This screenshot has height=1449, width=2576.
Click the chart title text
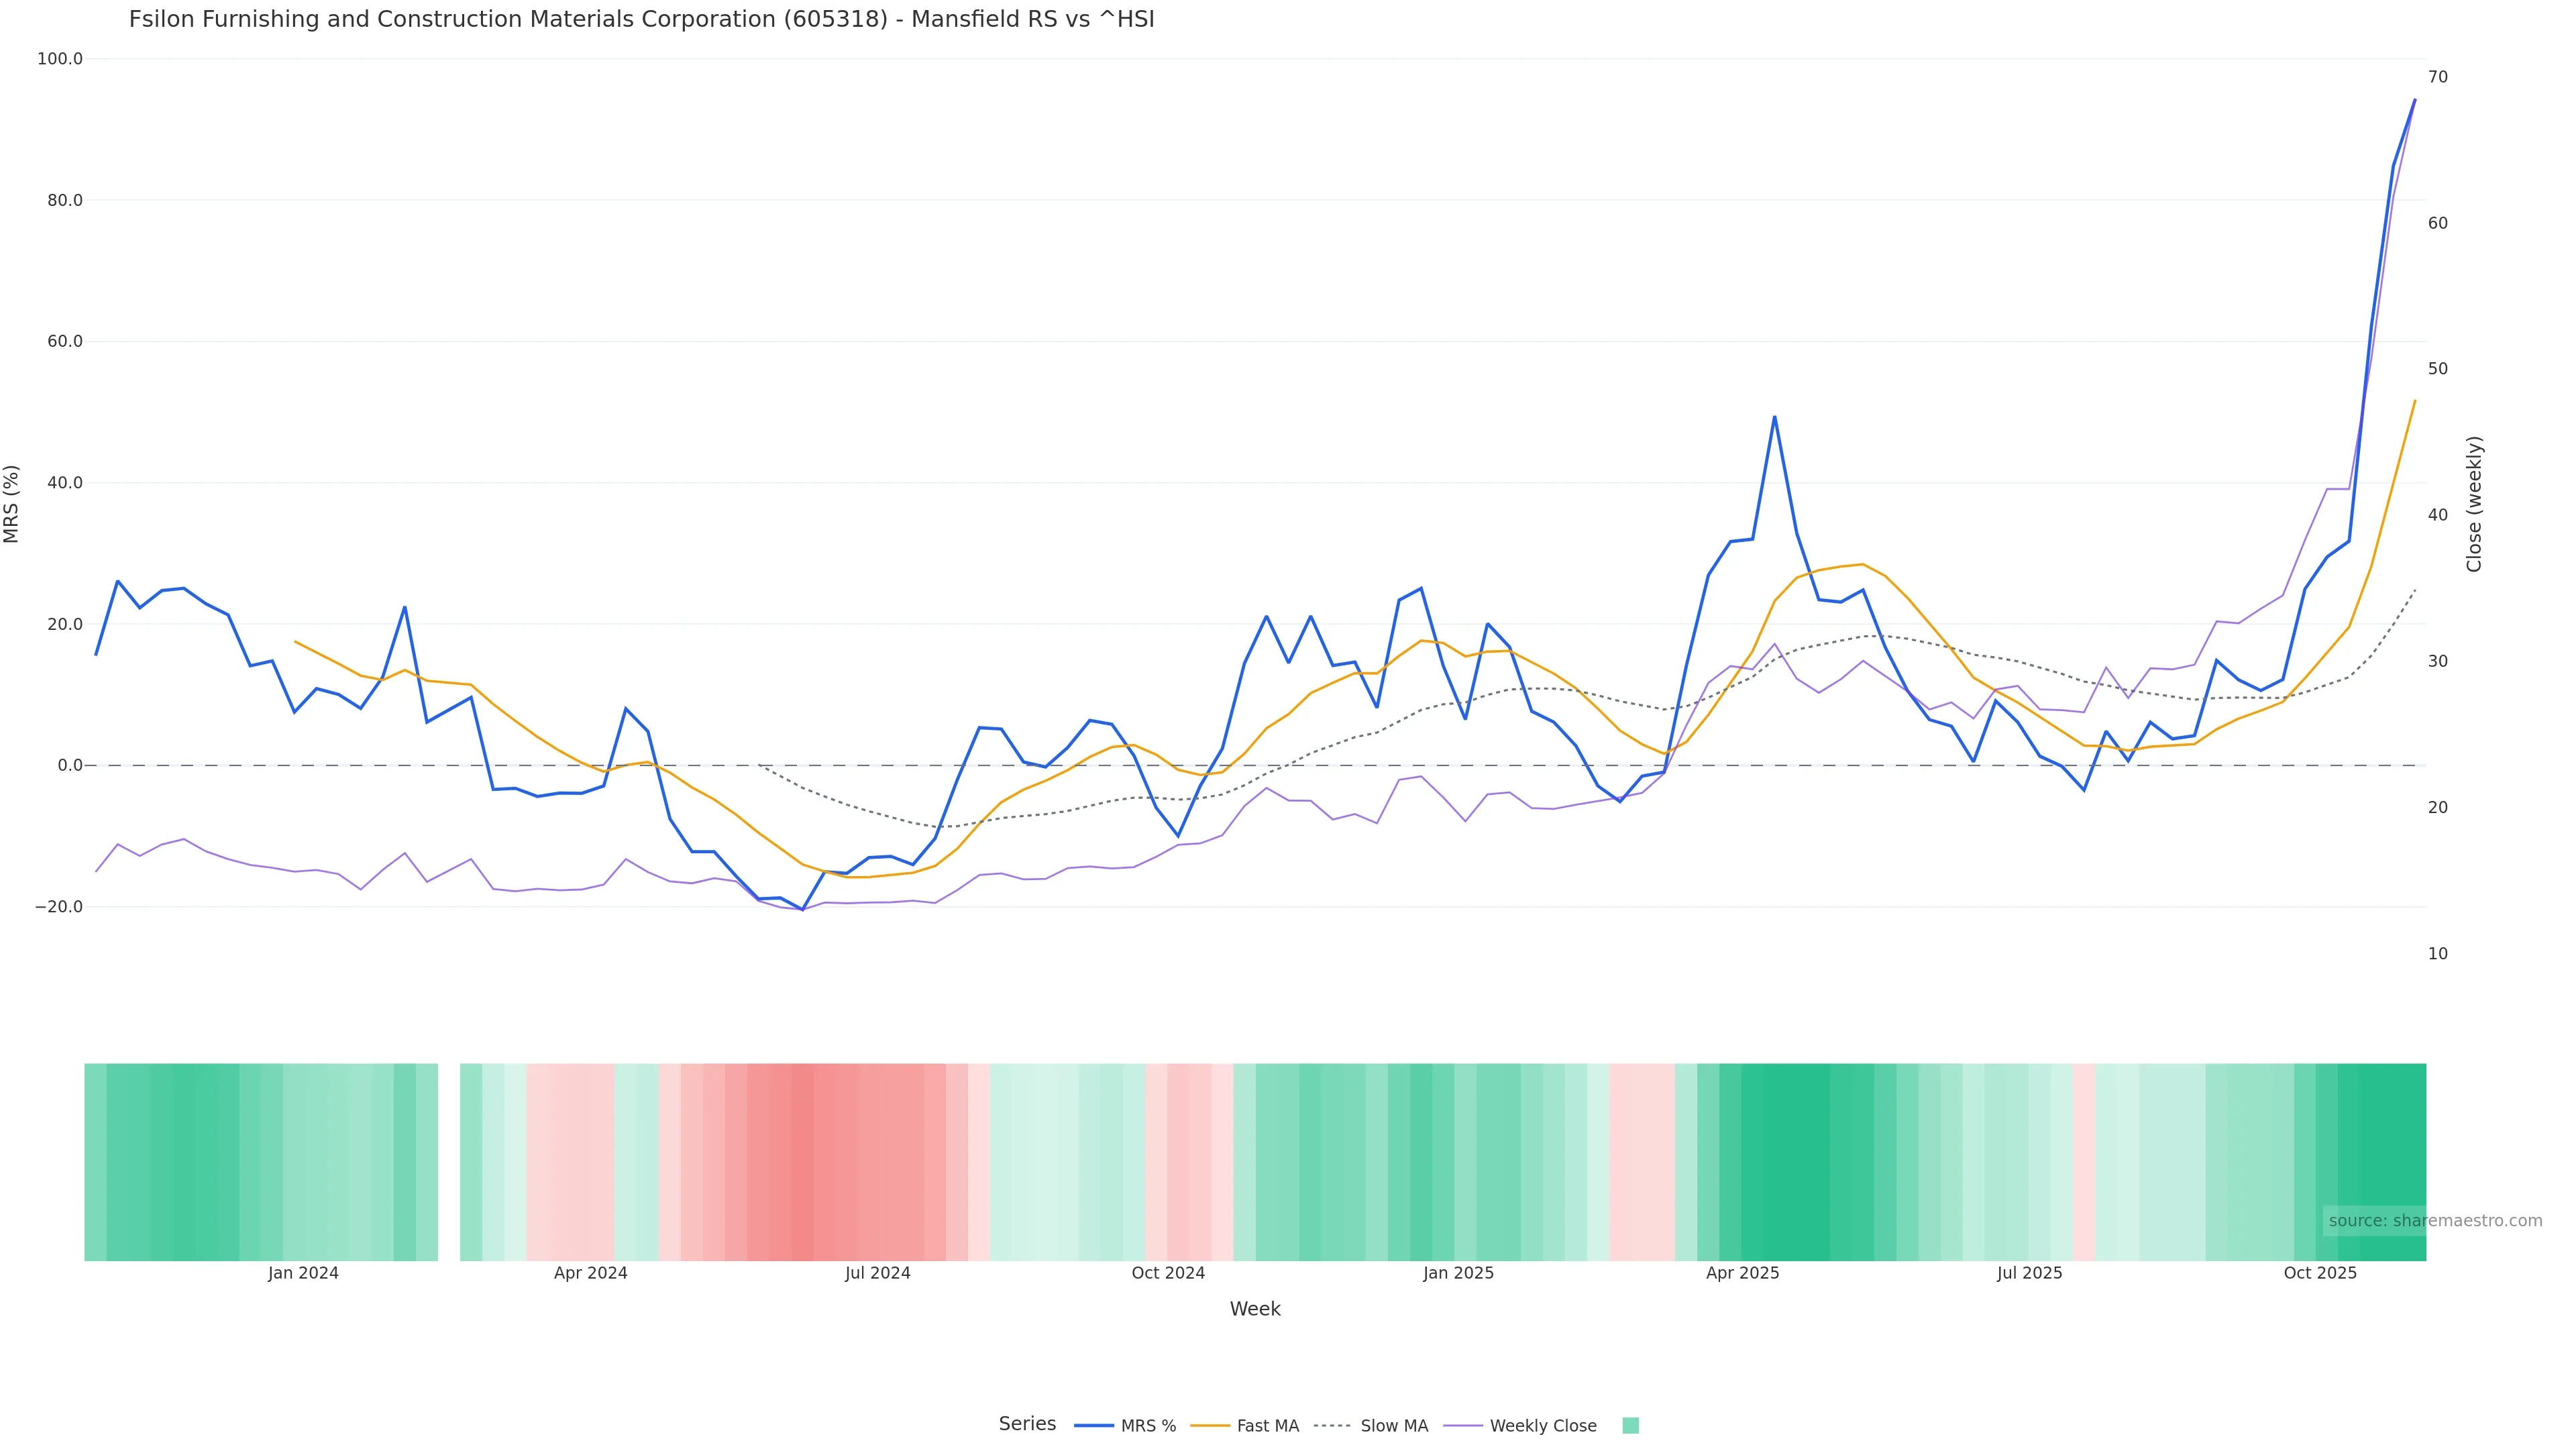(x=641, y=19)
